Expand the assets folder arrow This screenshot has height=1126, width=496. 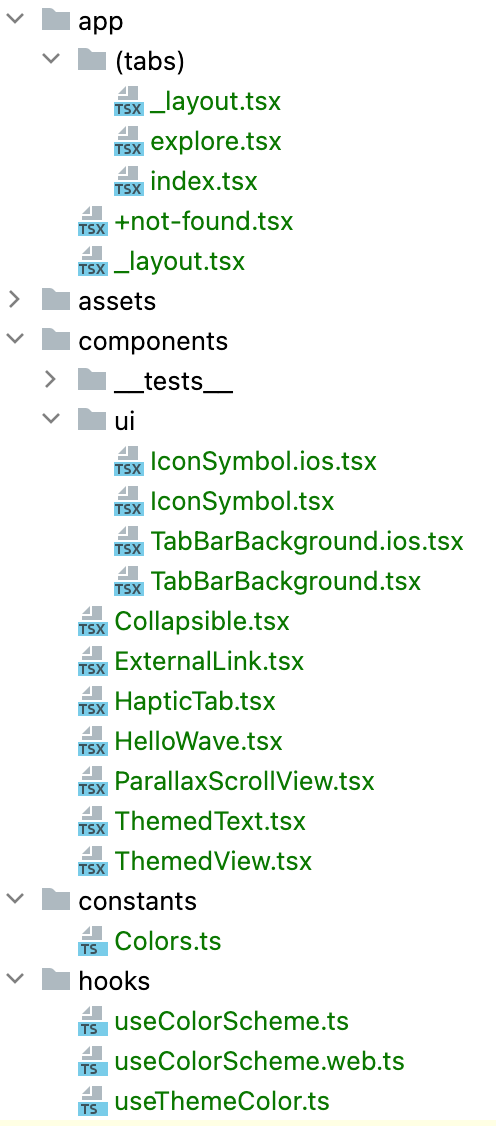point(14,300)
